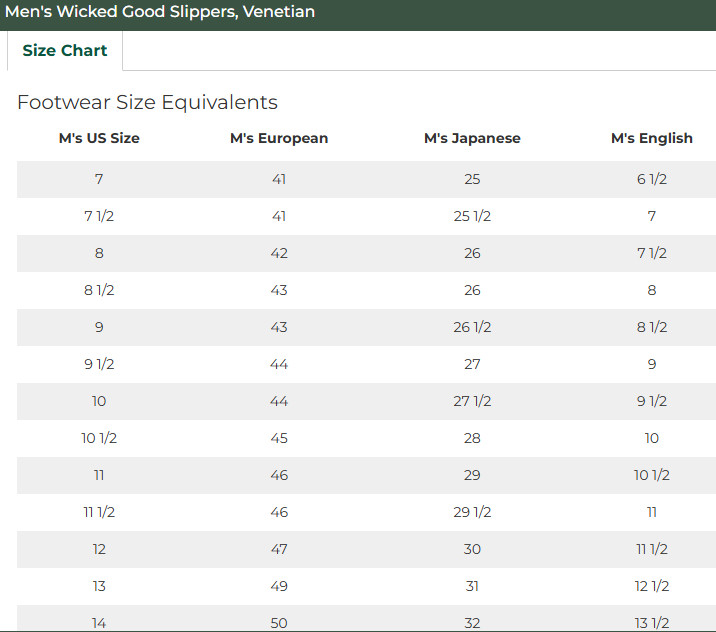The height and width of the screenshot is (632, 716).
Task: Select English size 6 1/2 cell
Action: [651, 179]
